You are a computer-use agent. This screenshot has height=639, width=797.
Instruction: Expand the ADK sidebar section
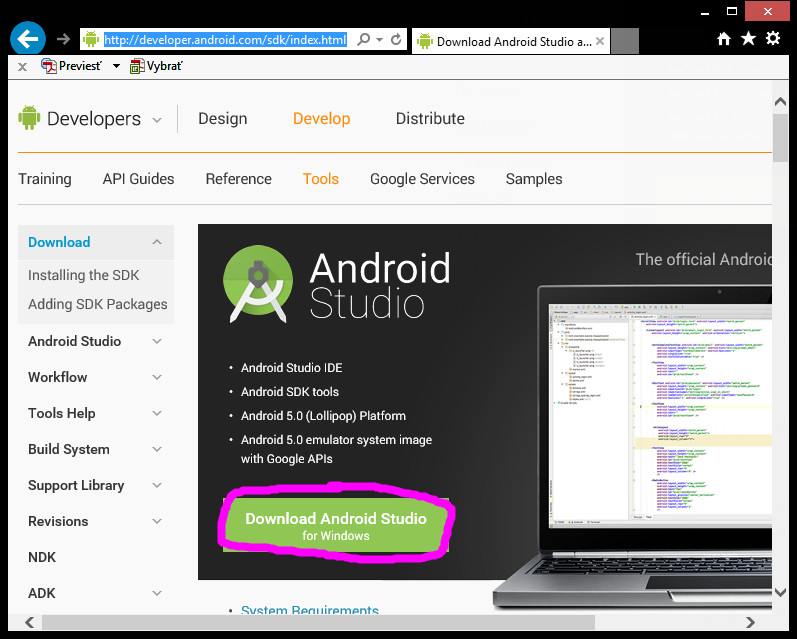tap(157, 593)
